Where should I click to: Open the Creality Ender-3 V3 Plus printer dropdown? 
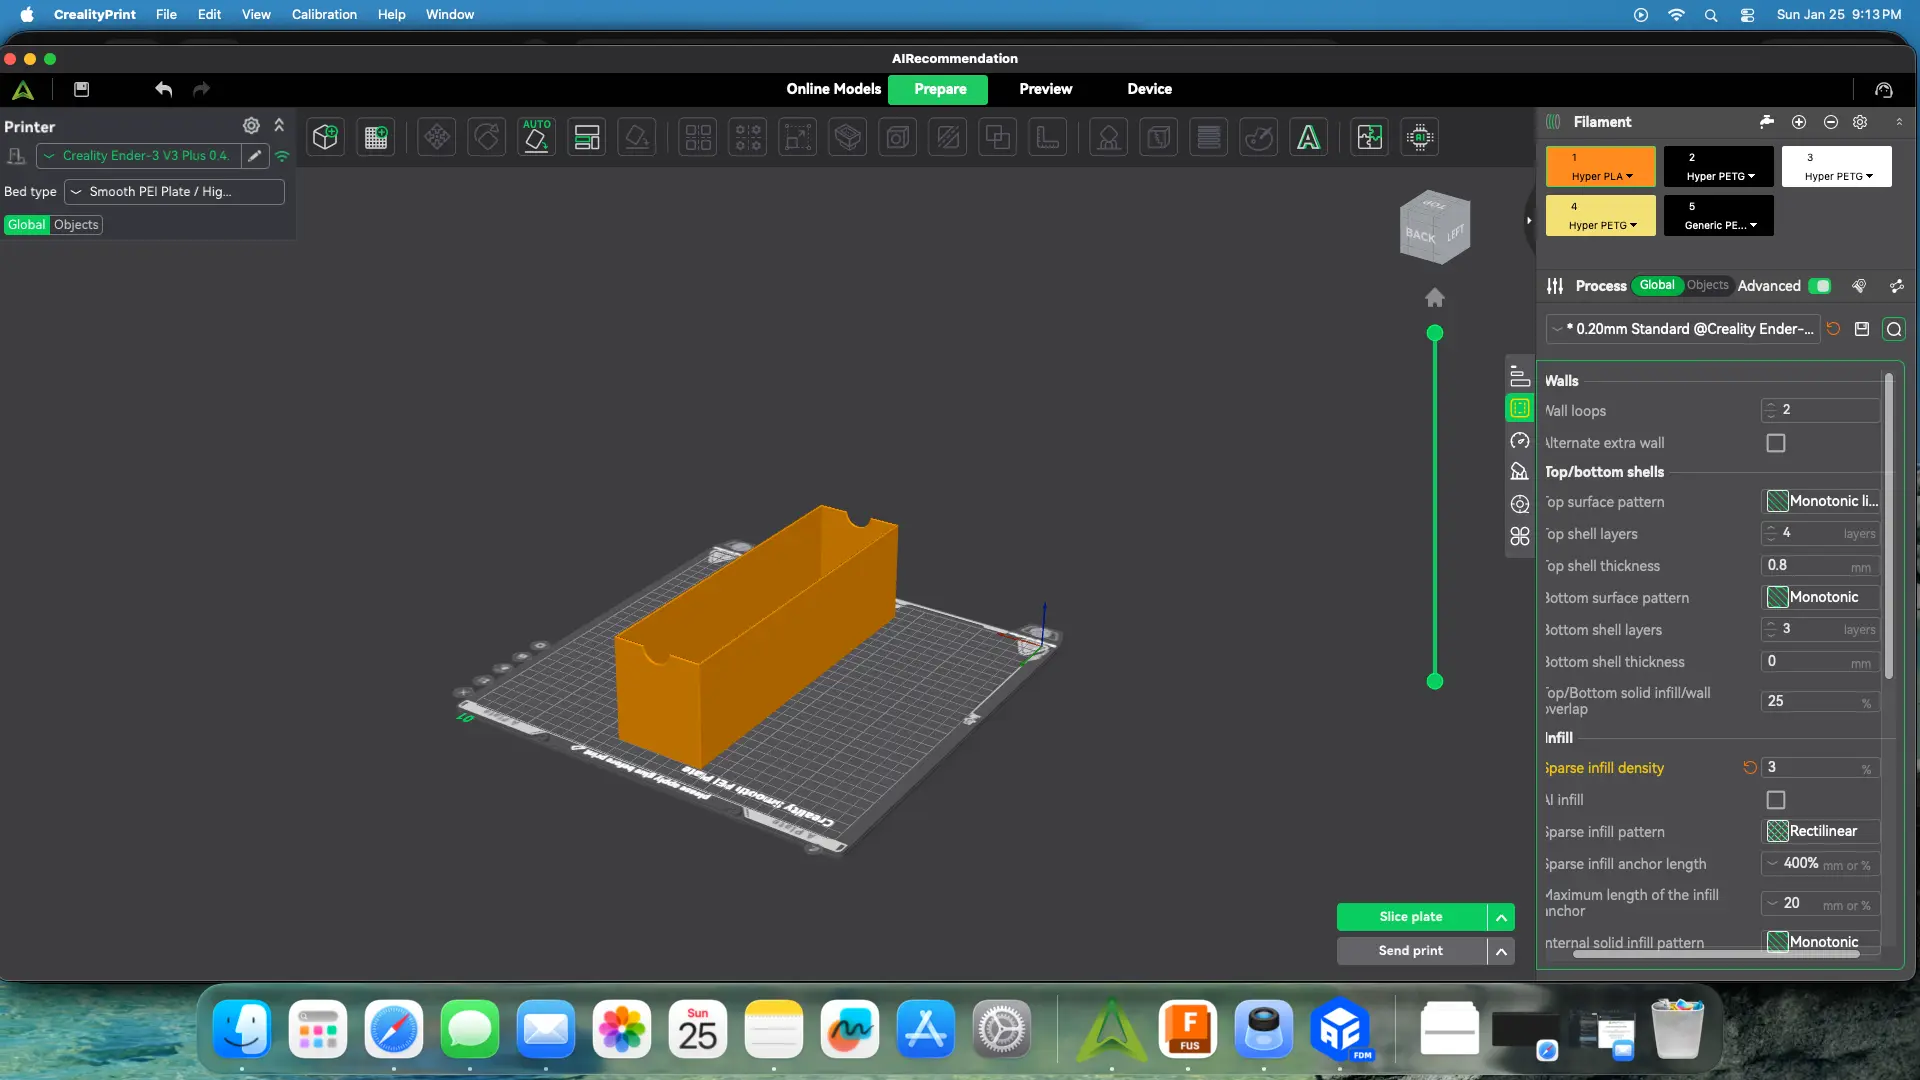click(x=139, y=156)
